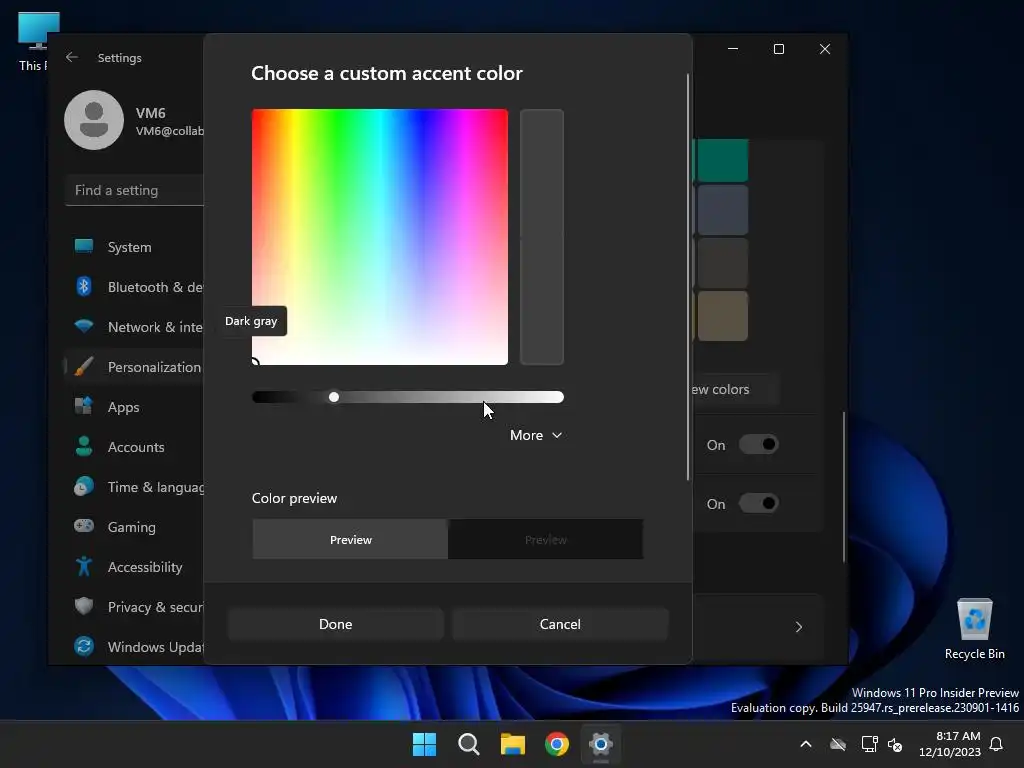Open the Recycle Bin desktop icon
The image size is (1024, 768).
click(974, 628)
